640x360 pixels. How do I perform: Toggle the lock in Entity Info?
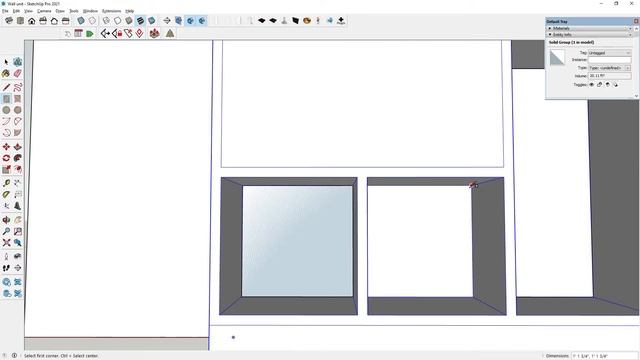tap(599, 84)
